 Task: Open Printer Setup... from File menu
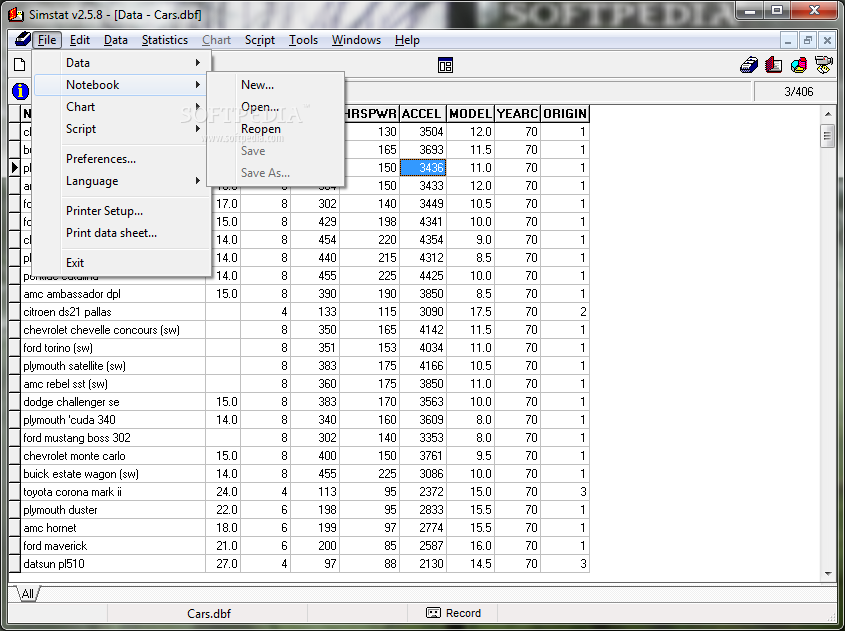122,211
